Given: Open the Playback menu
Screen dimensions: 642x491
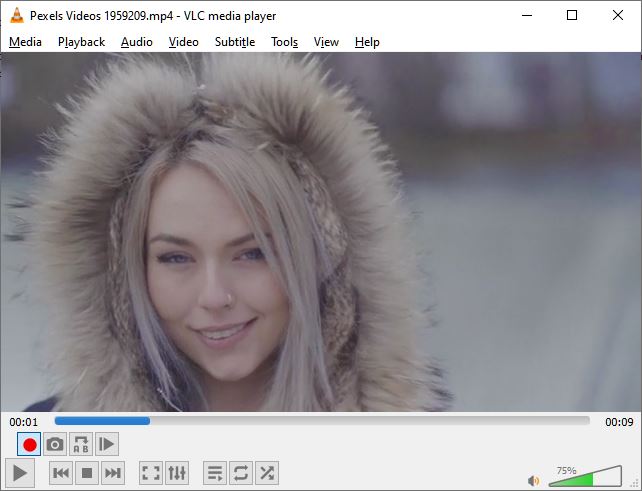Looking at the screenshot, I should 81,42.
